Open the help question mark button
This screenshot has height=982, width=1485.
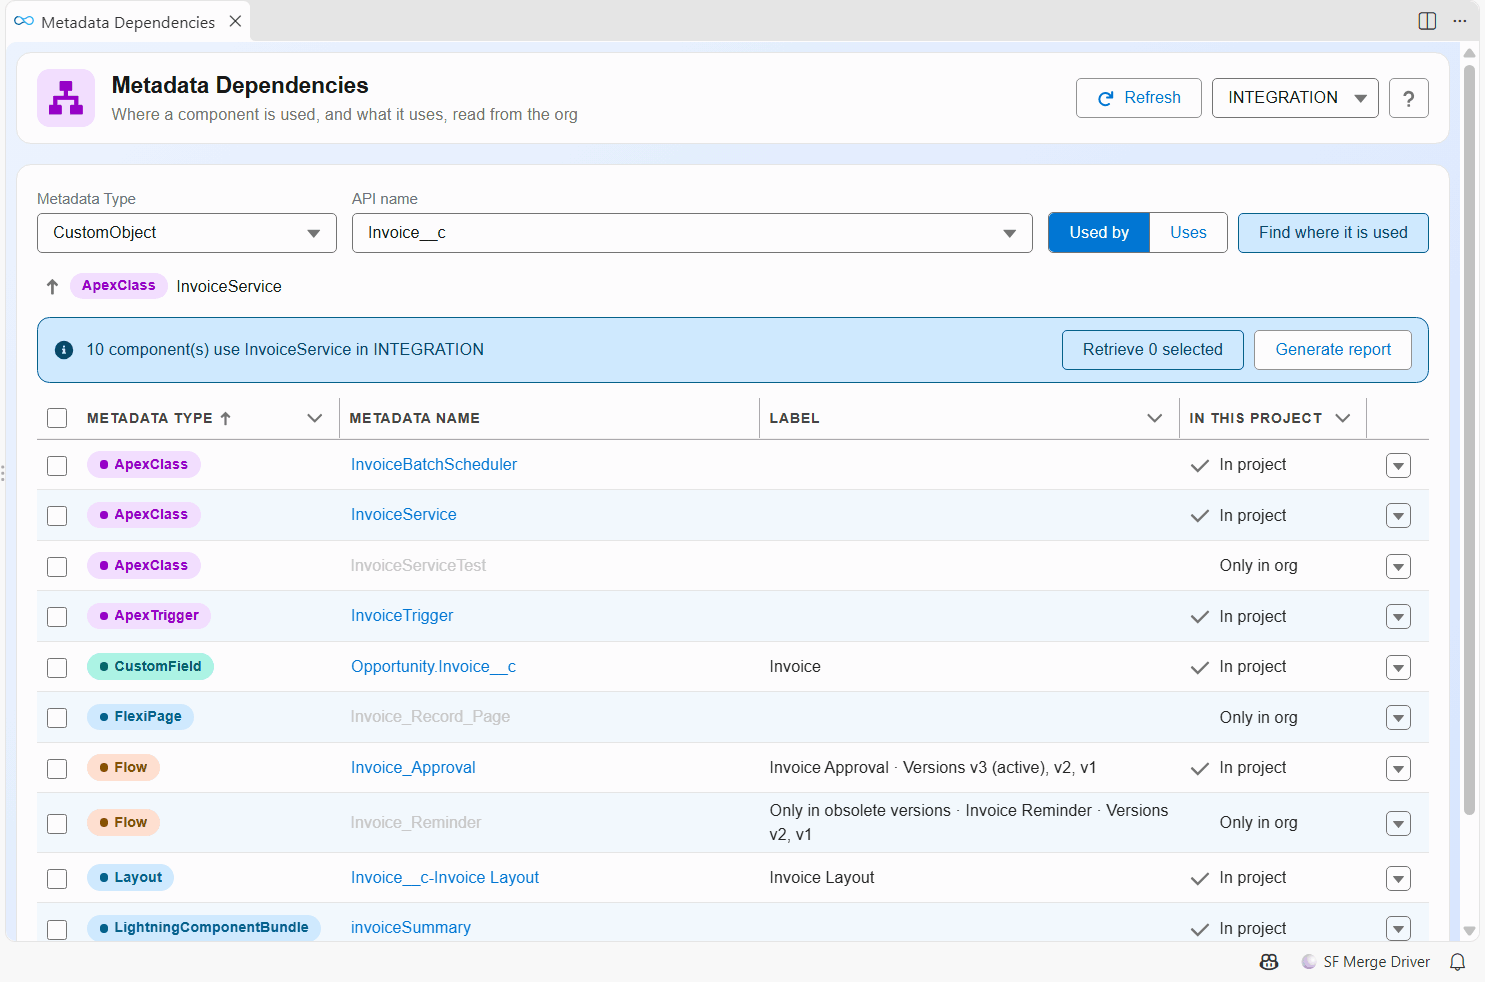point(1408,98)
